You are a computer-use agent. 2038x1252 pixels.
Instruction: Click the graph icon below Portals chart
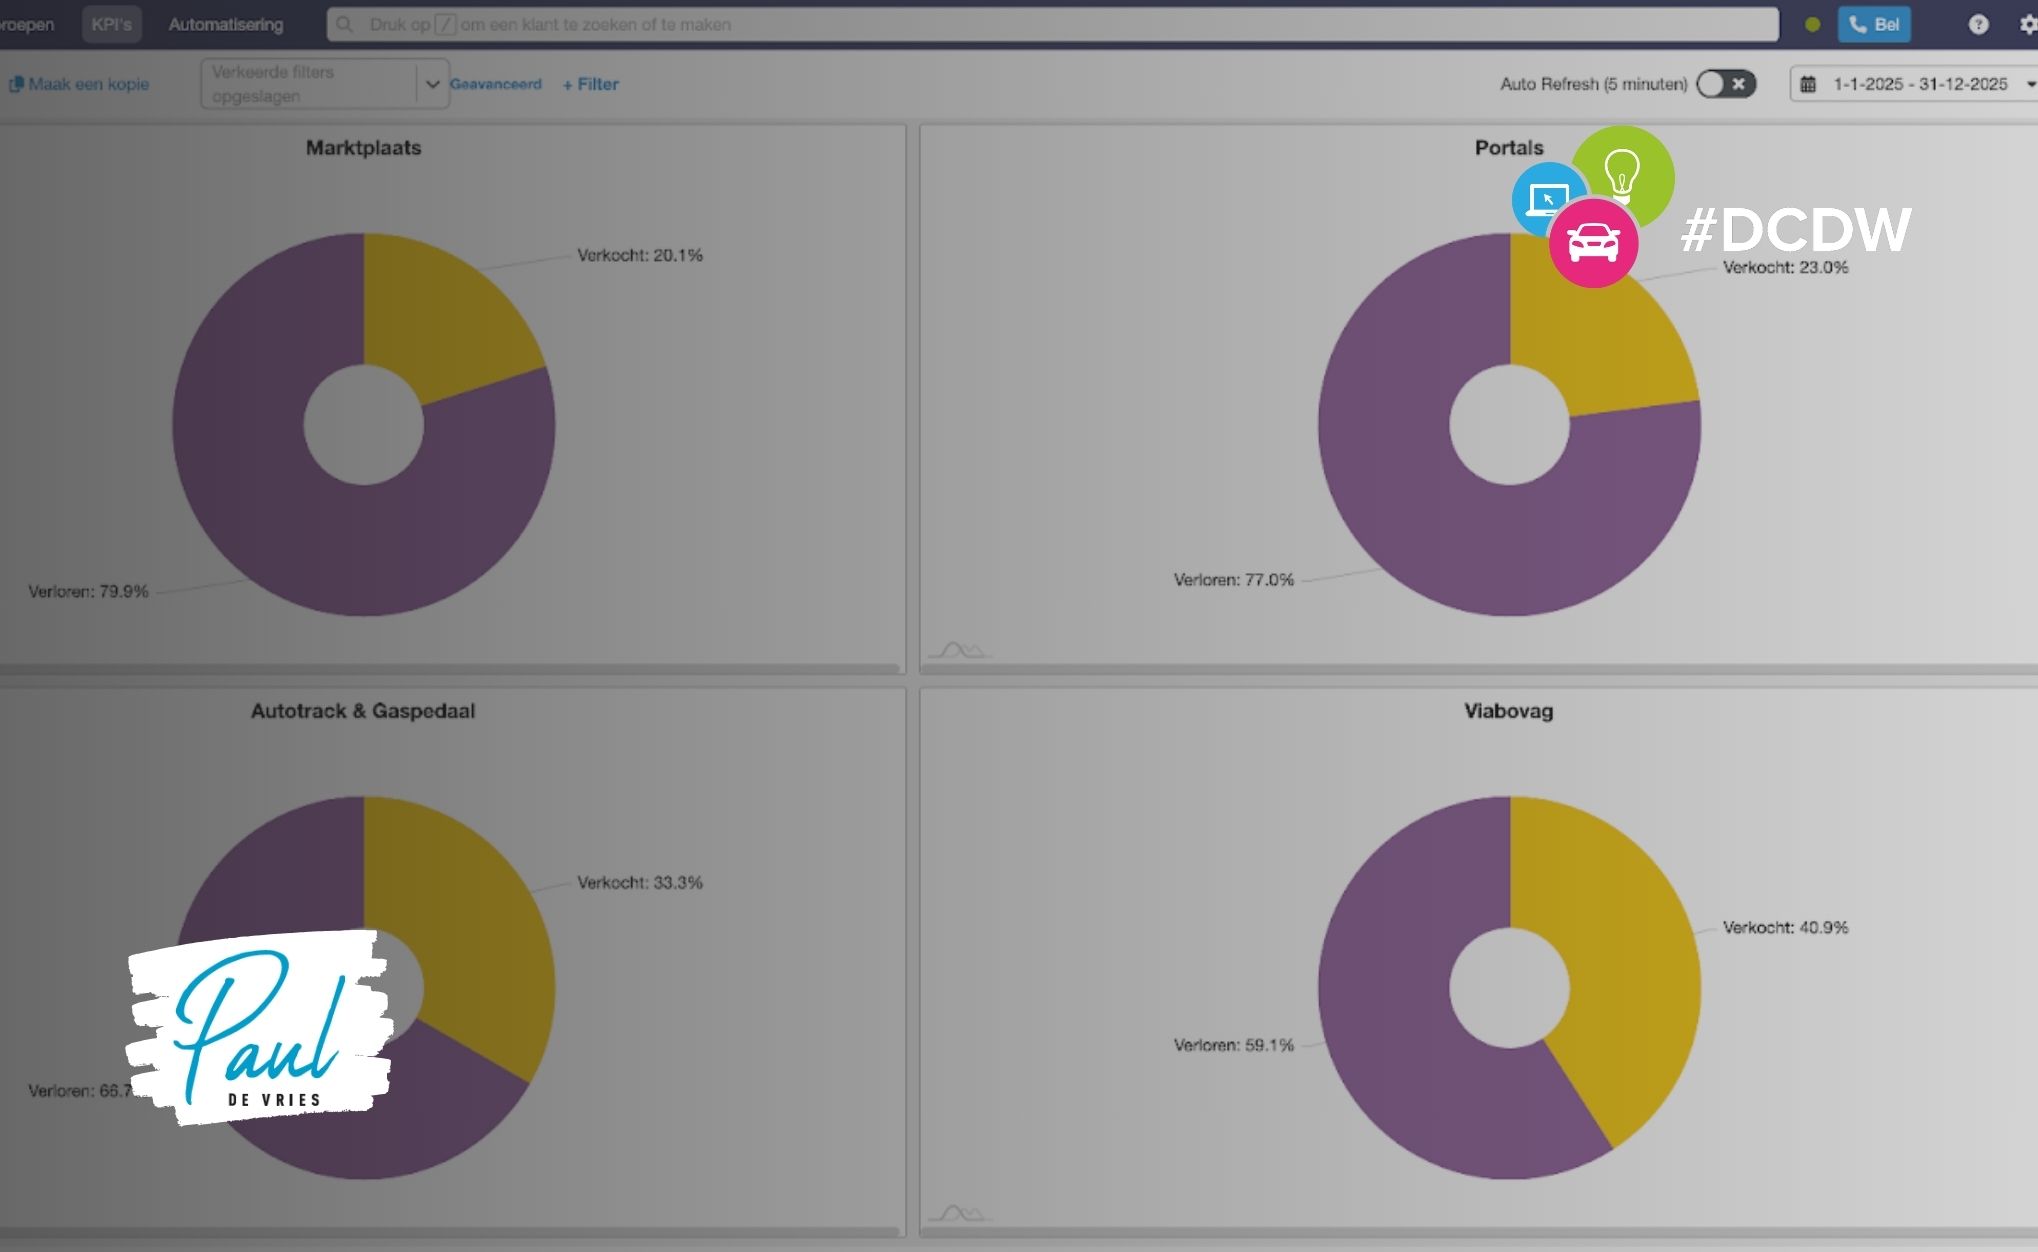click(958, 651)
